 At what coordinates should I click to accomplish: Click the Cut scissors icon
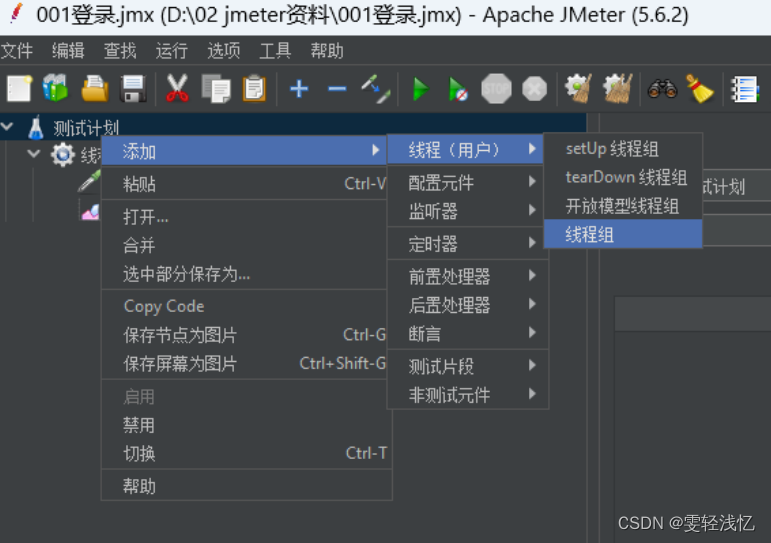[x=177, y=89]
